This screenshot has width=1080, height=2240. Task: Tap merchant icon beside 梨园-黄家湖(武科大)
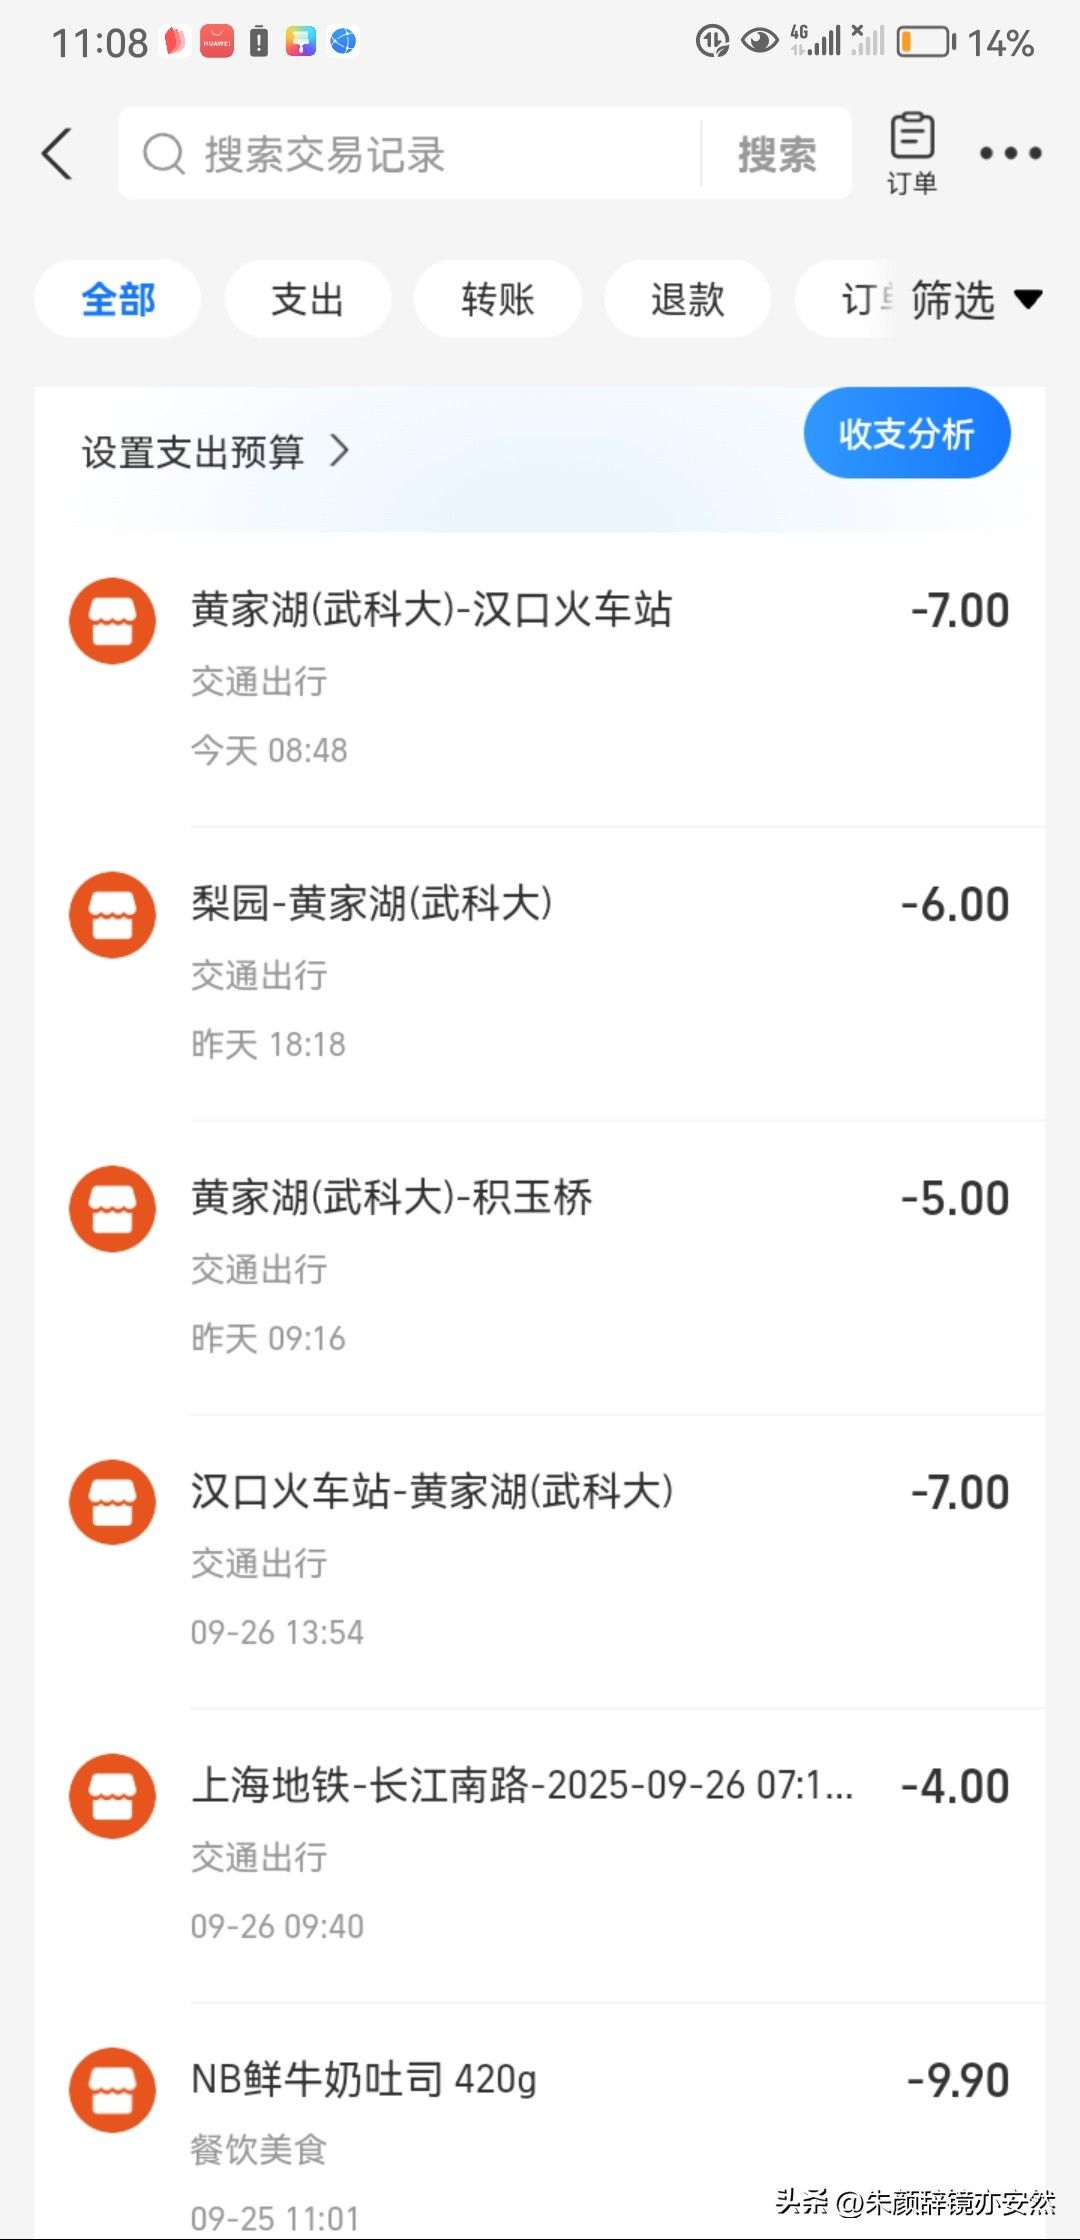(x=112, y=915)
